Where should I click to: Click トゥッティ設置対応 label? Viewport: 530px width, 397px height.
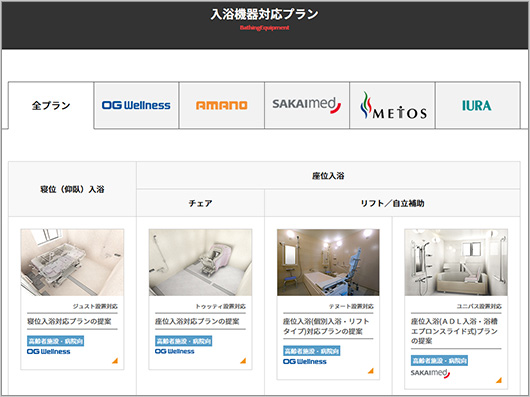click(x=221, y=306)
